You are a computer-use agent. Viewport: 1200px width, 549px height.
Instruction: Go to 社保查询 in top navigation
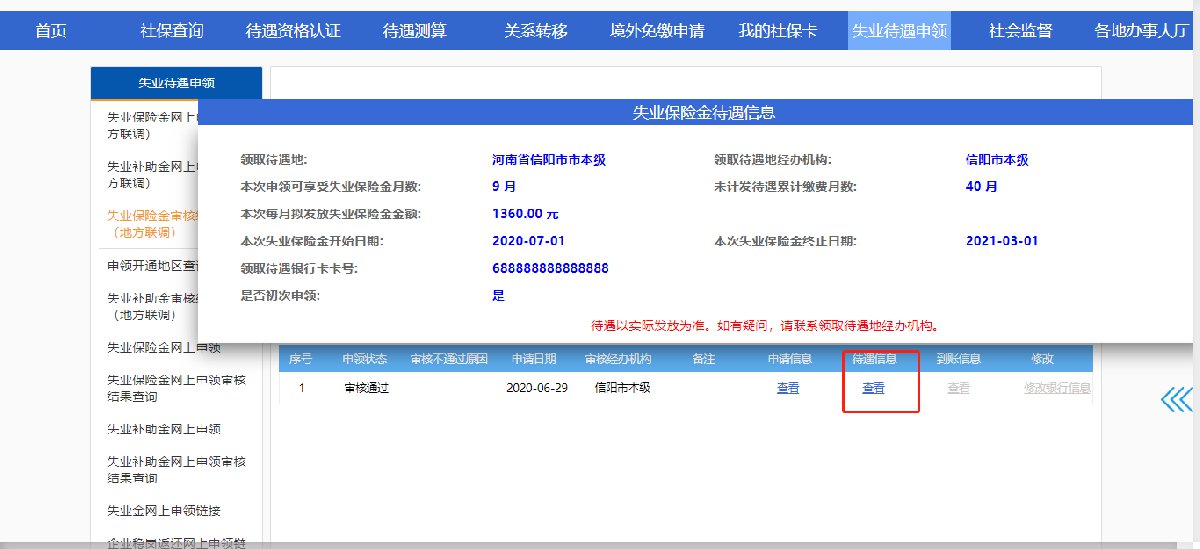pyautogui.click(x=171, y=30)
